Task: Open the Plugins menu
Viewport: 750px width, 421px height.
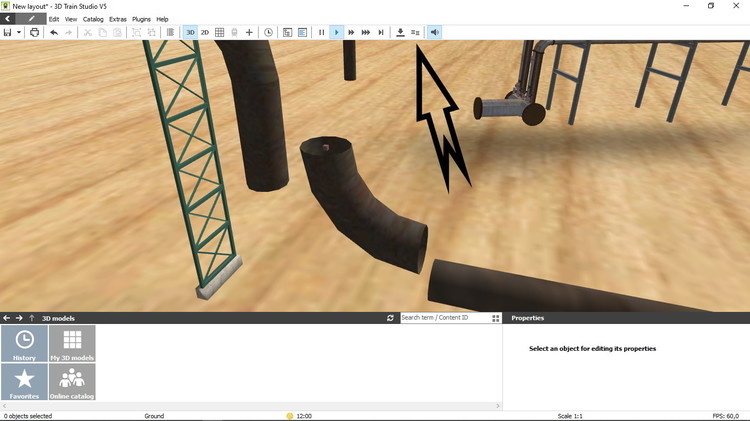Action: coord(141,19)
